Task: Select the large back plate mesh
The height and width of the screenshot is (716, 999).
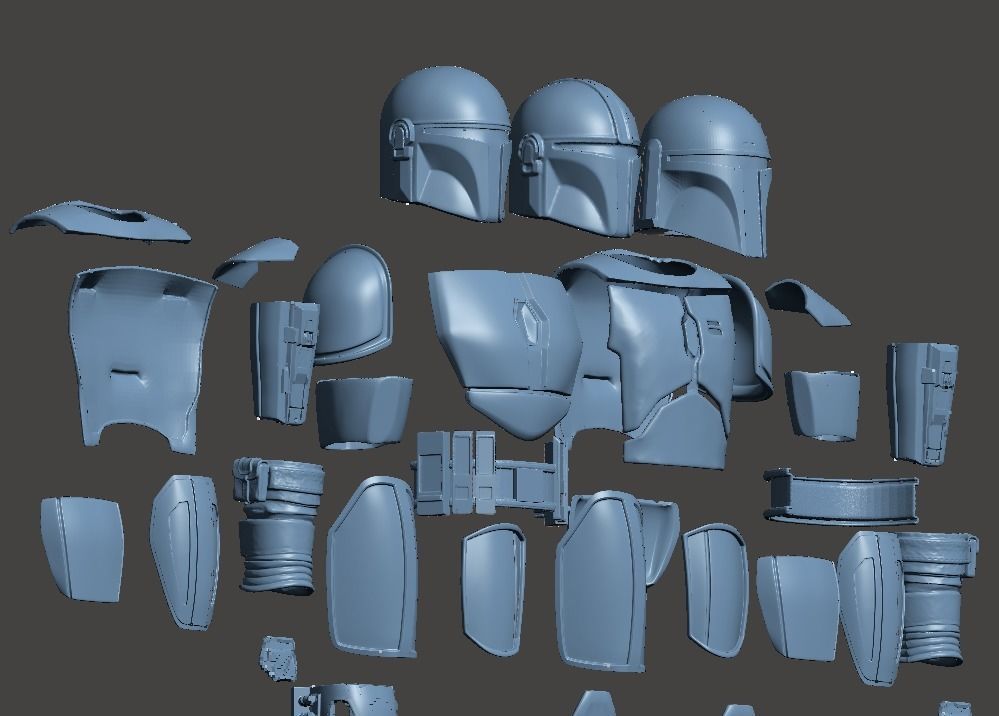Action: coord(141,359)
